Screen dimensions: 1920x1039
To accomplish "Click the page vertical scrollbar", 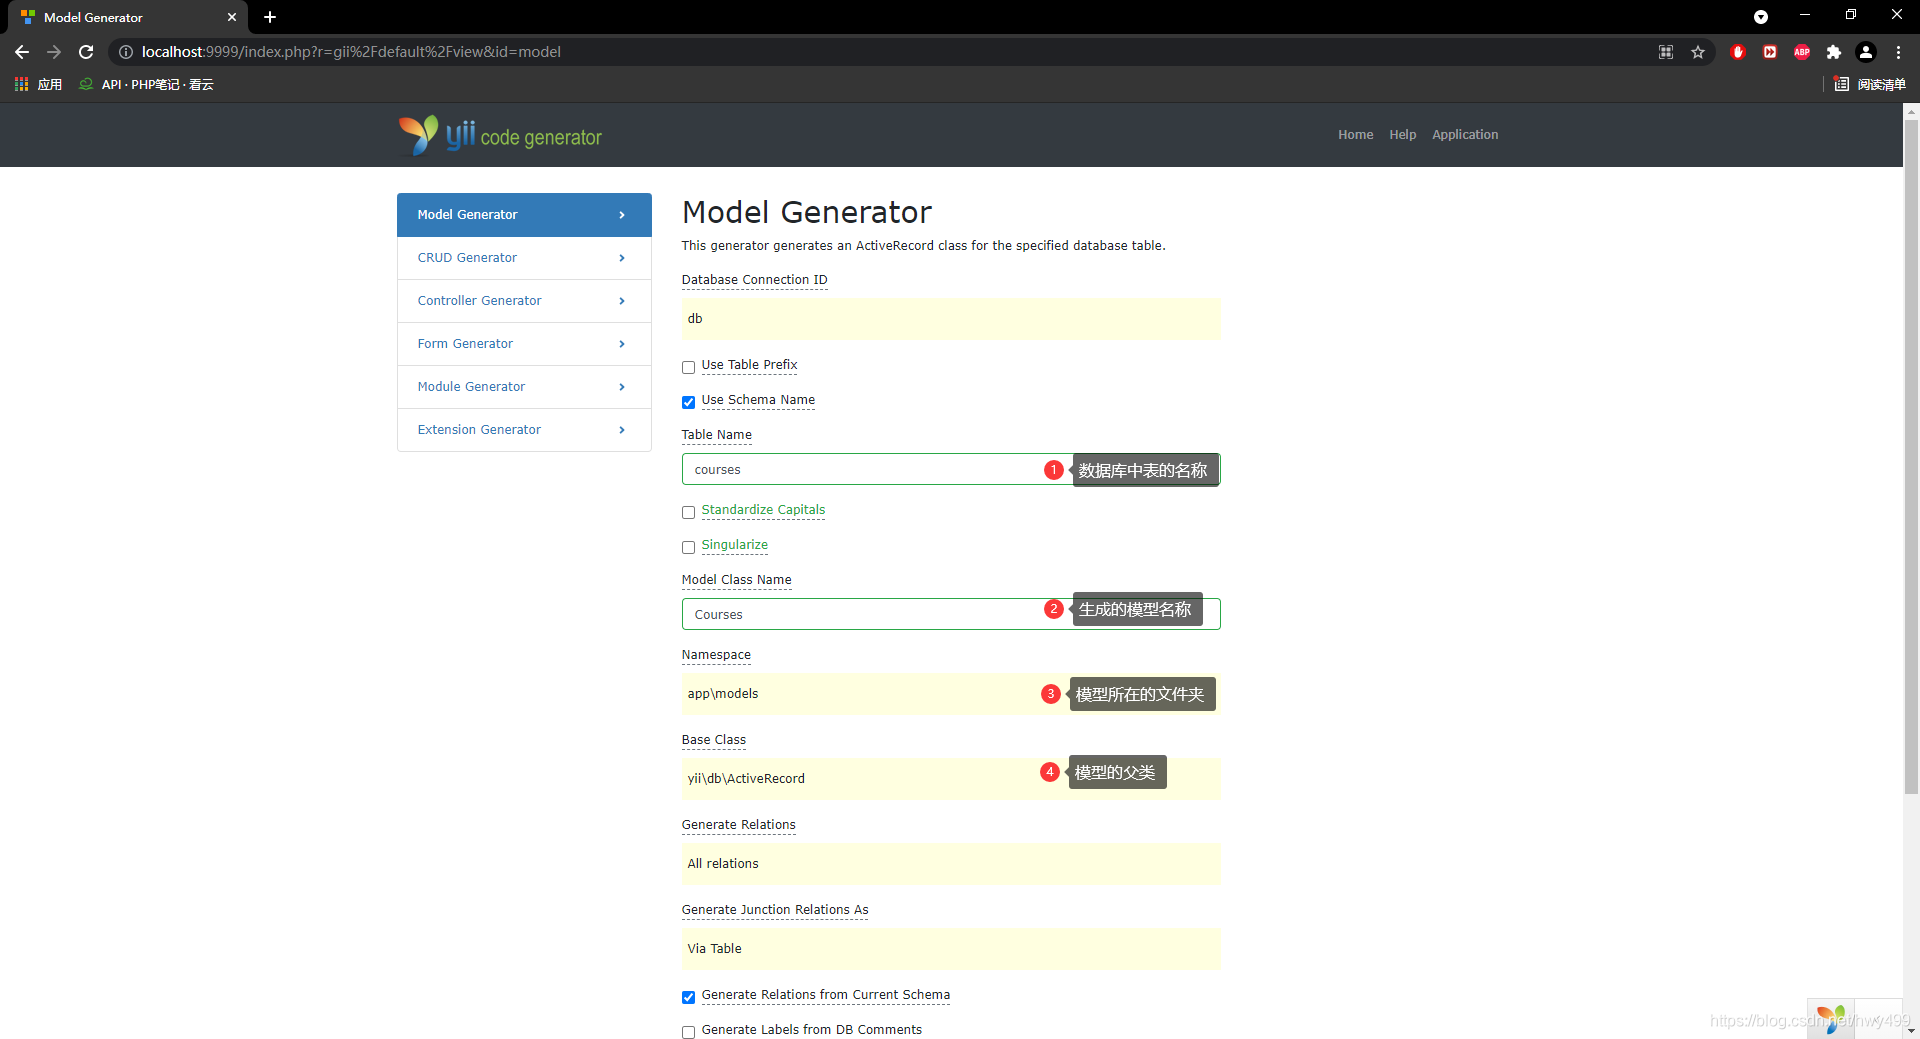I will tap(1911, 456).
